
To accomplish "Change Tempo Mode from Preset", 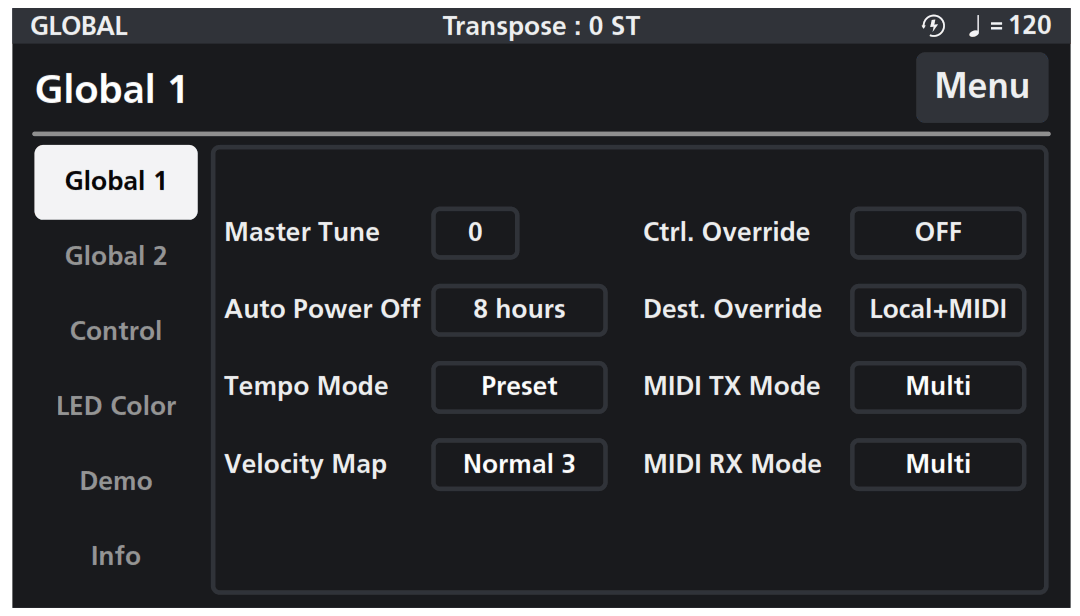I will (519, 387).
